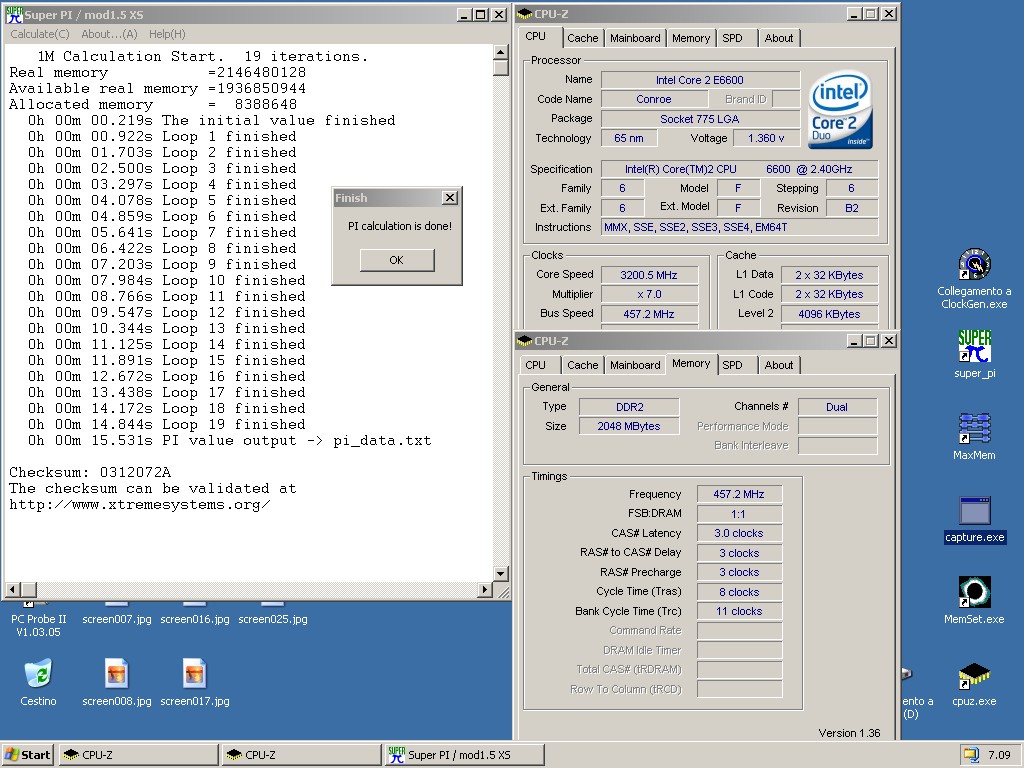This screenshot has height=768, width=1024.
Task: Open the Calculate(C) menu in Super PI
Action: [40, 34]
